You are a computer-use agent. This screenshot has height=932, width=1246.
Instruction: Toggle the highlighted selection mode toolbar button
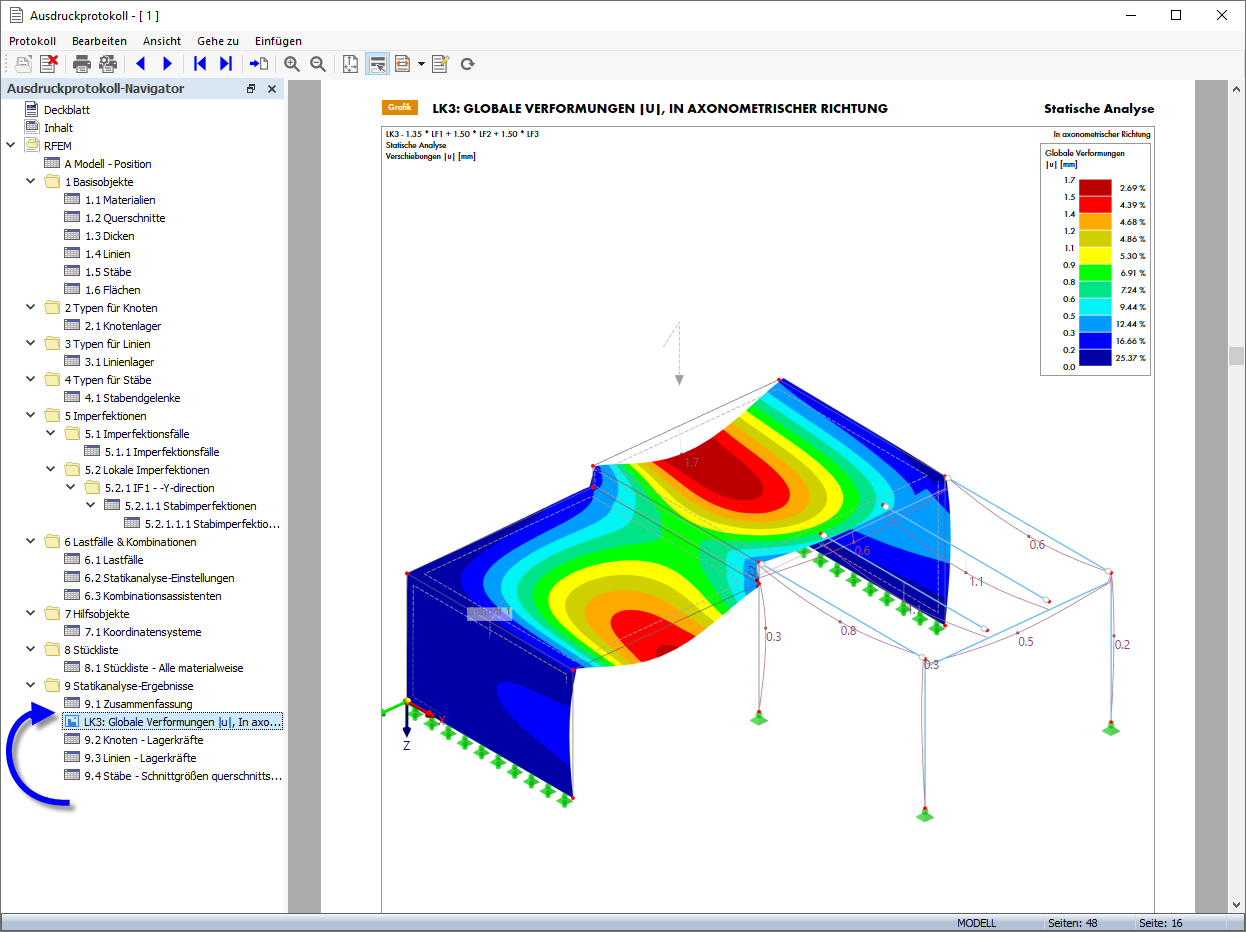click(377, 64)
